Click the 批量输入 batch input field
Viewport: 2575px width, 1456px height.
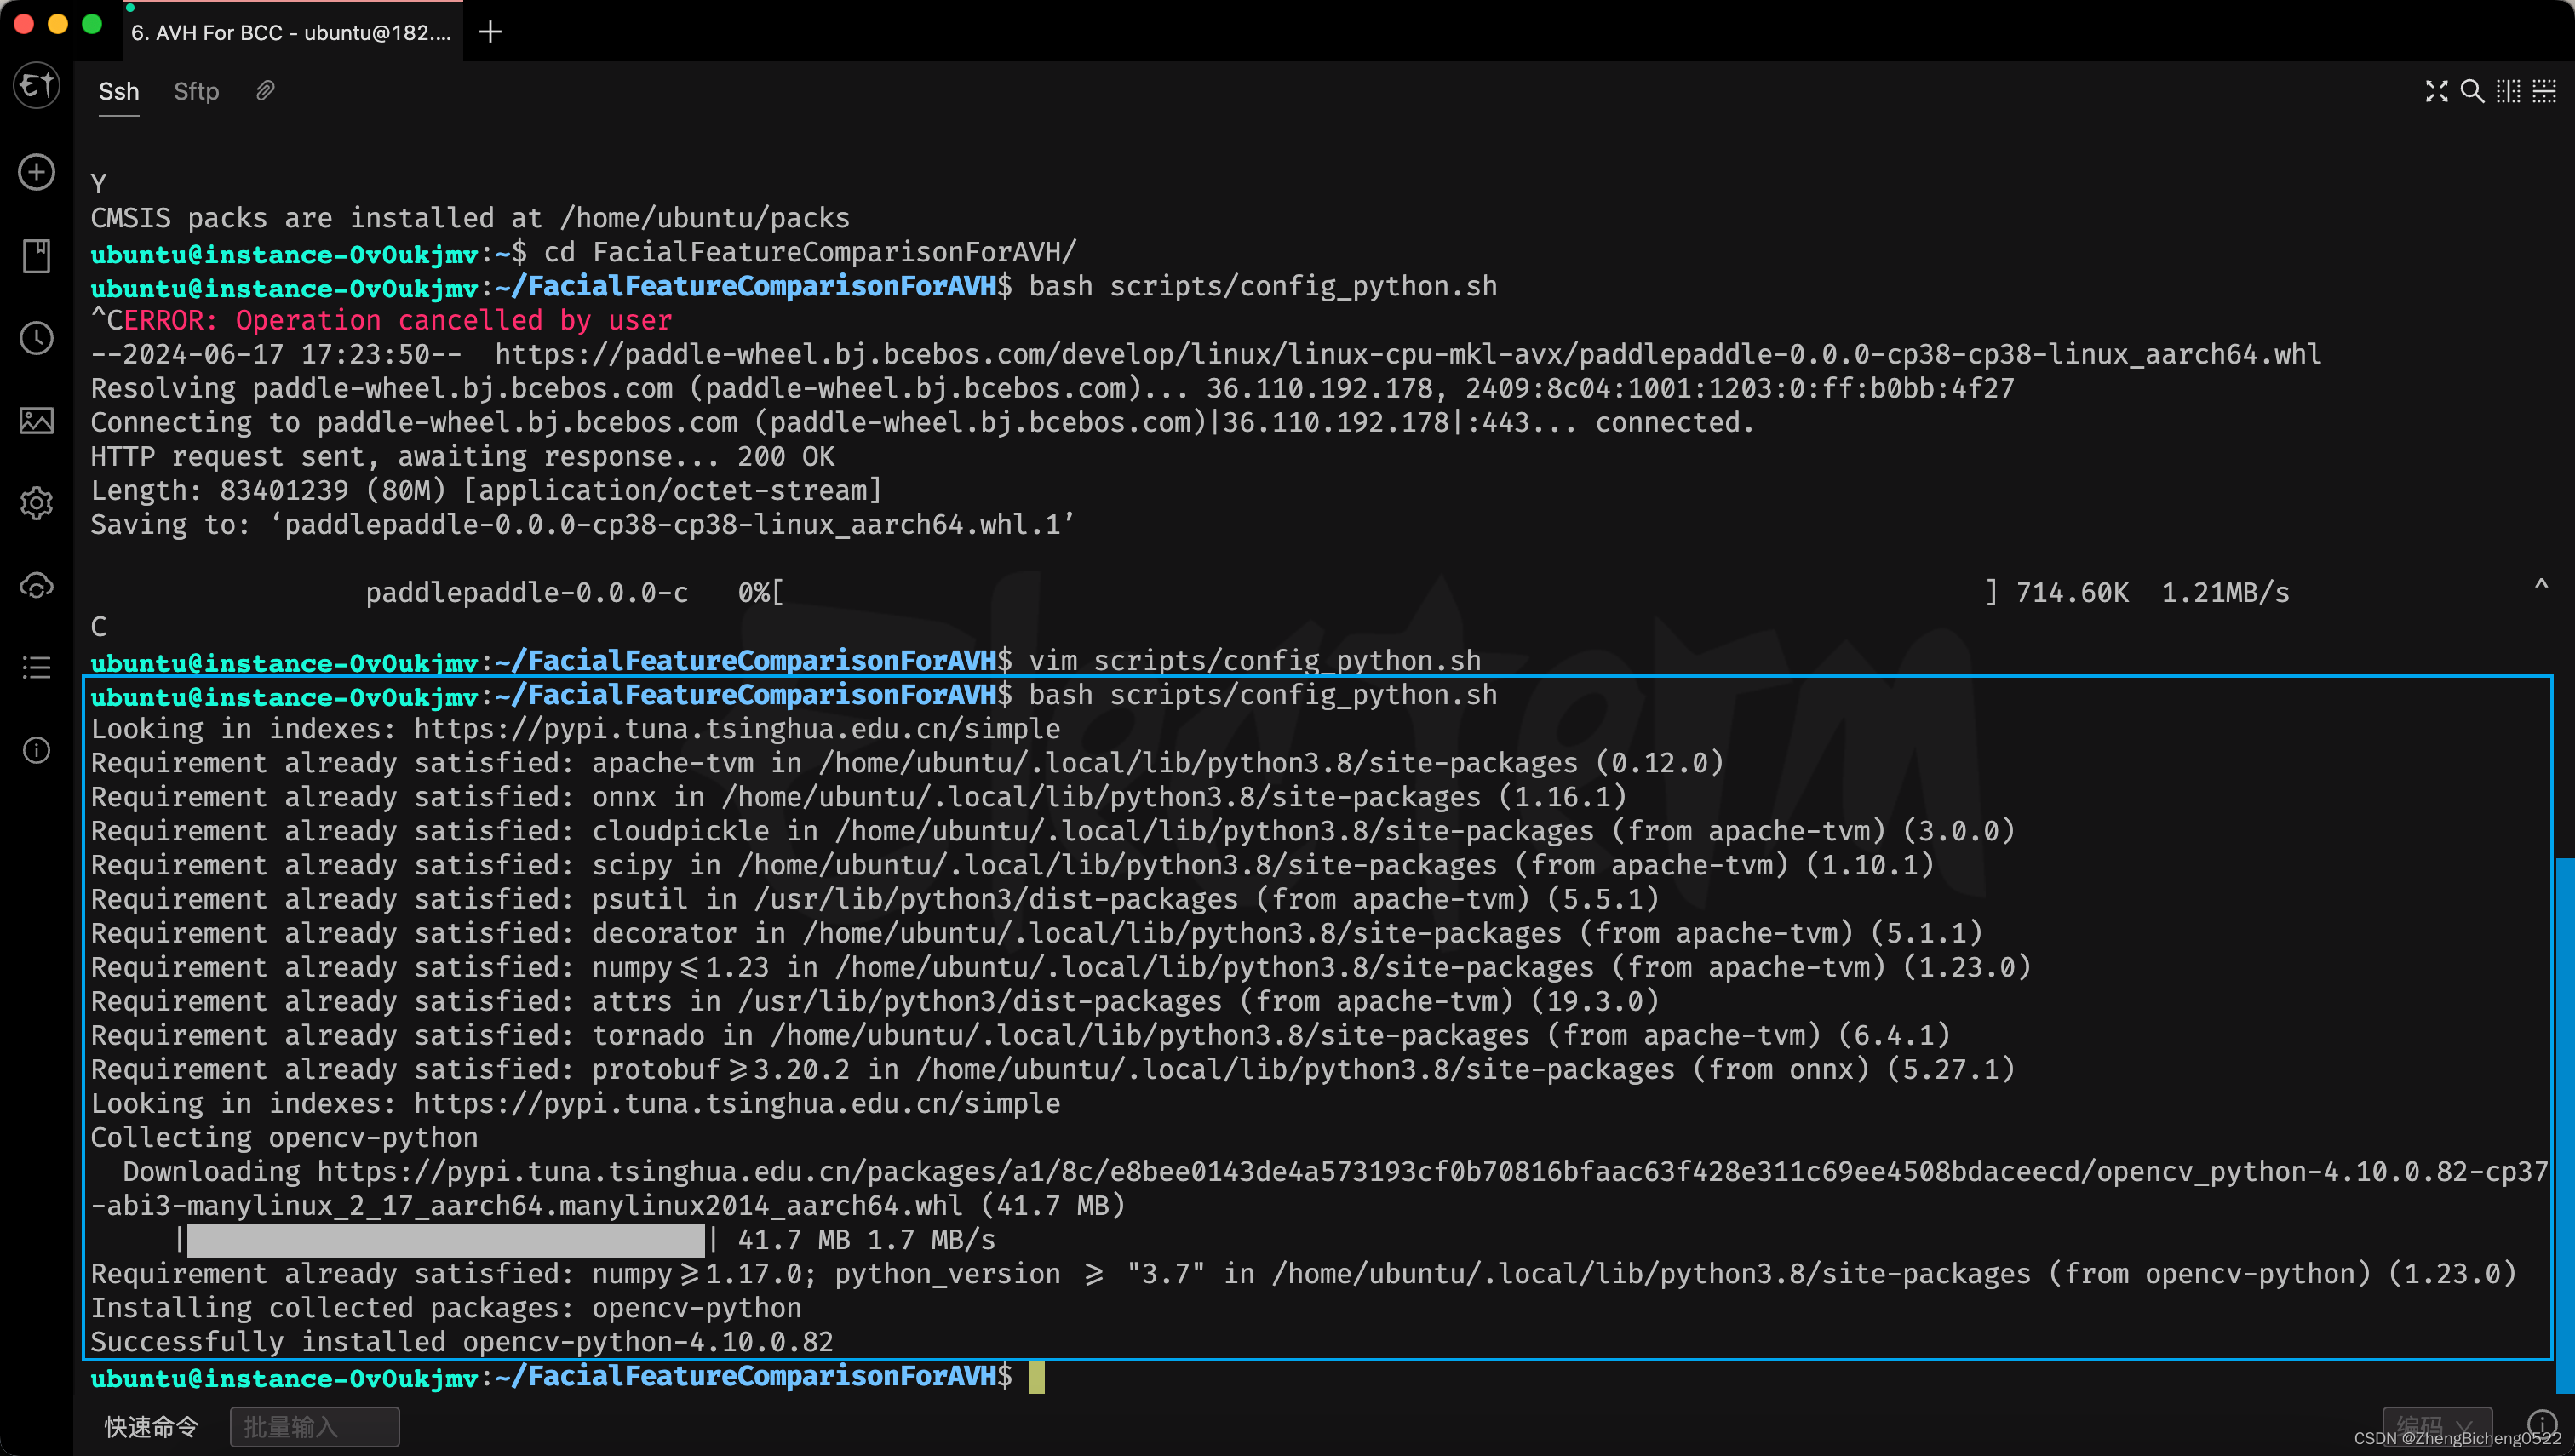click(x=314, y=1426)
